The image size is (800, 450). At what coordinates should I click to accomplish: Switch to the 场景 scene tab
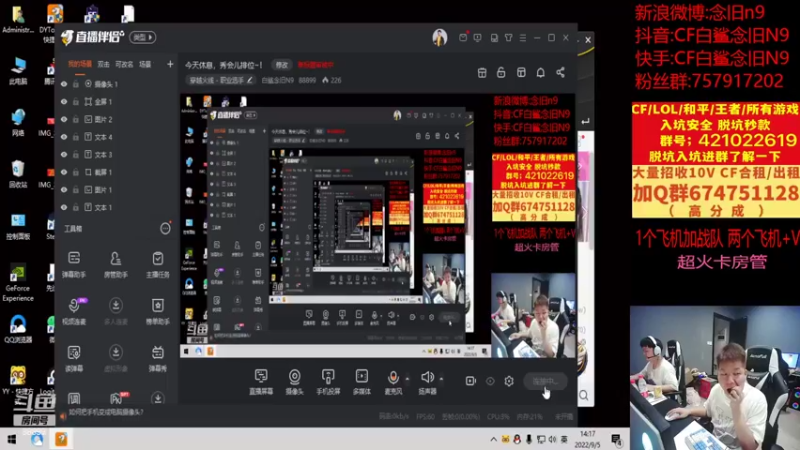tap(145, 64)
